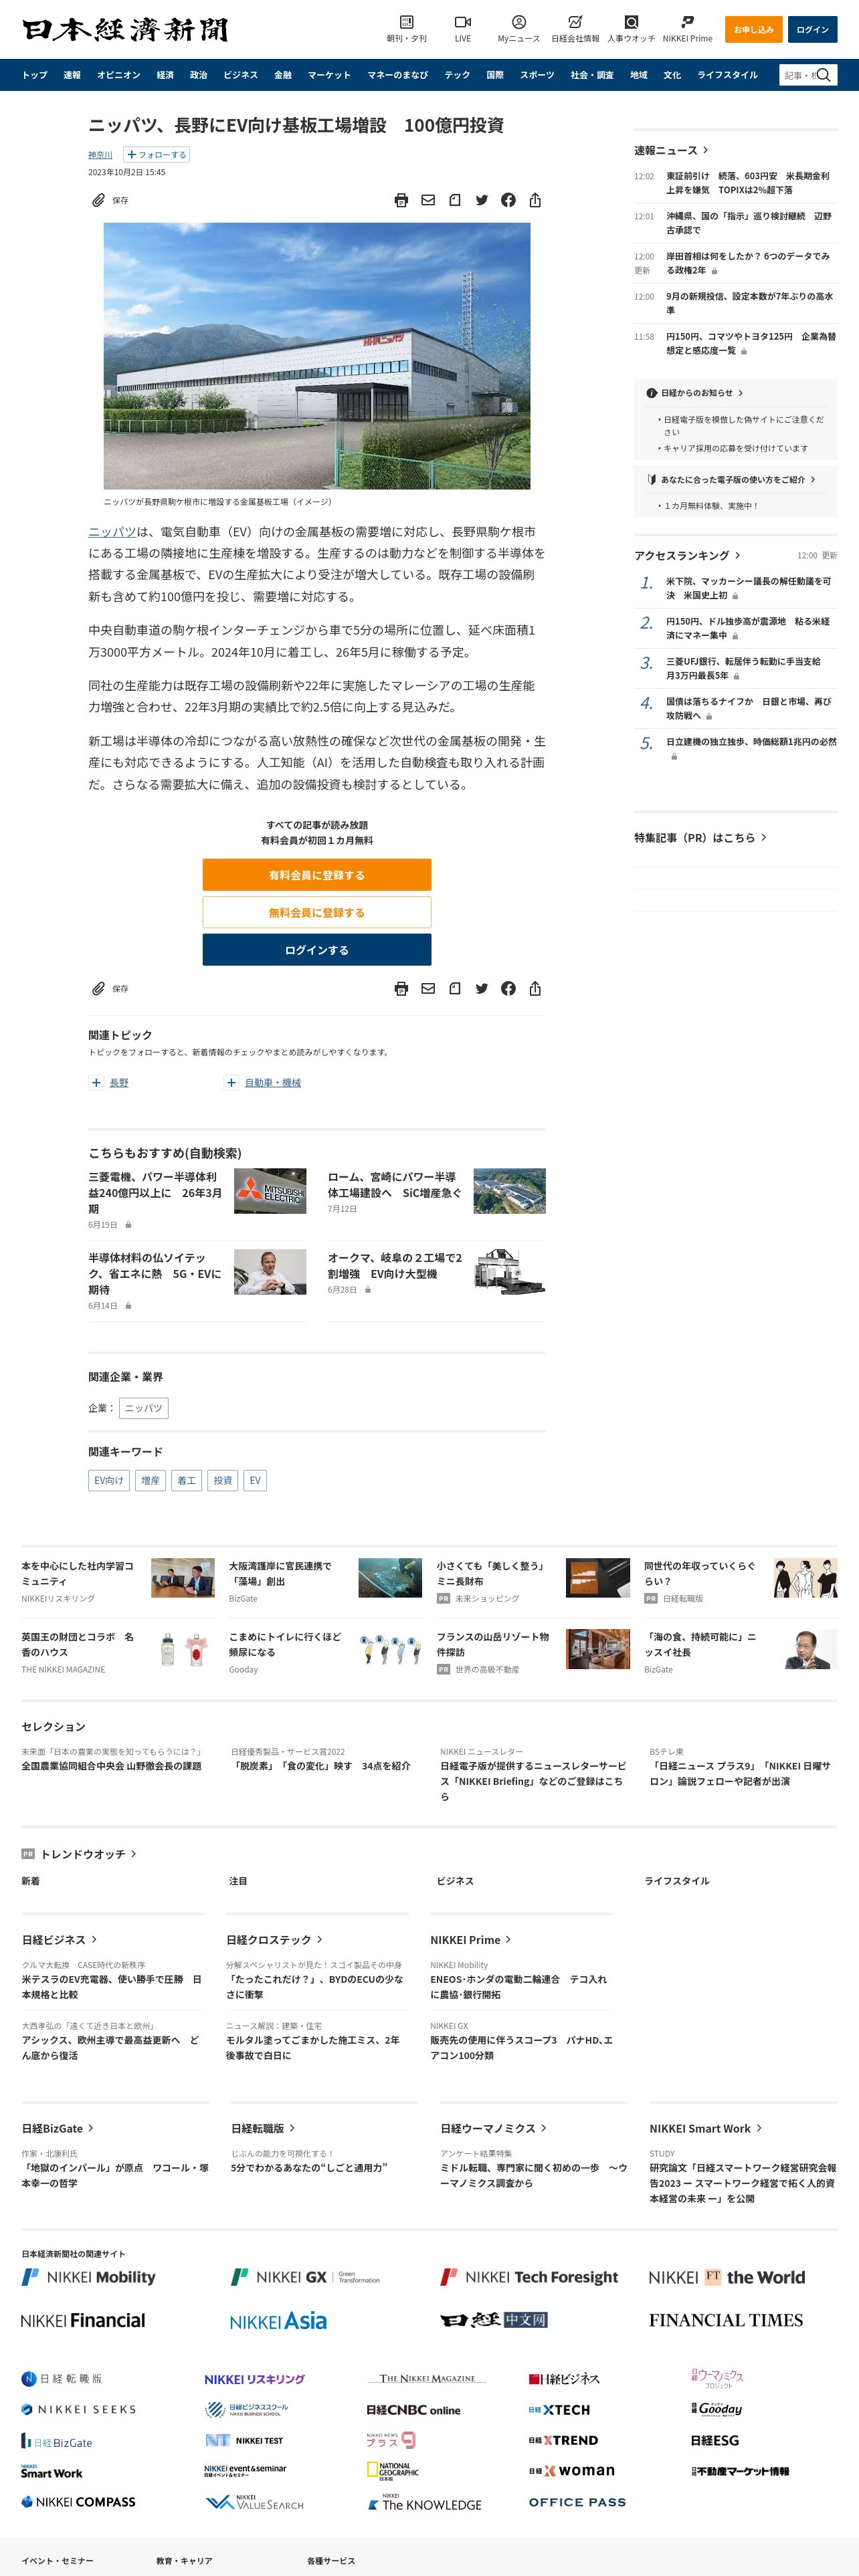Image resolution: width=859 pixels, height=2576 pixels.
Task: Open the factory rendering article image
Action: tap(317, 356)
